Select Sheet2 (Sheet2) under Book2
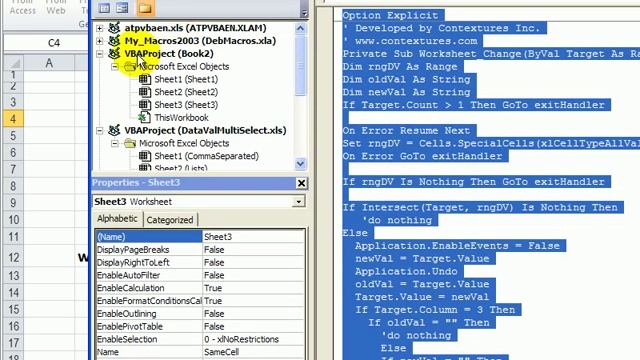The width and height of the screenshot is (640, 360). coord(186,92)
